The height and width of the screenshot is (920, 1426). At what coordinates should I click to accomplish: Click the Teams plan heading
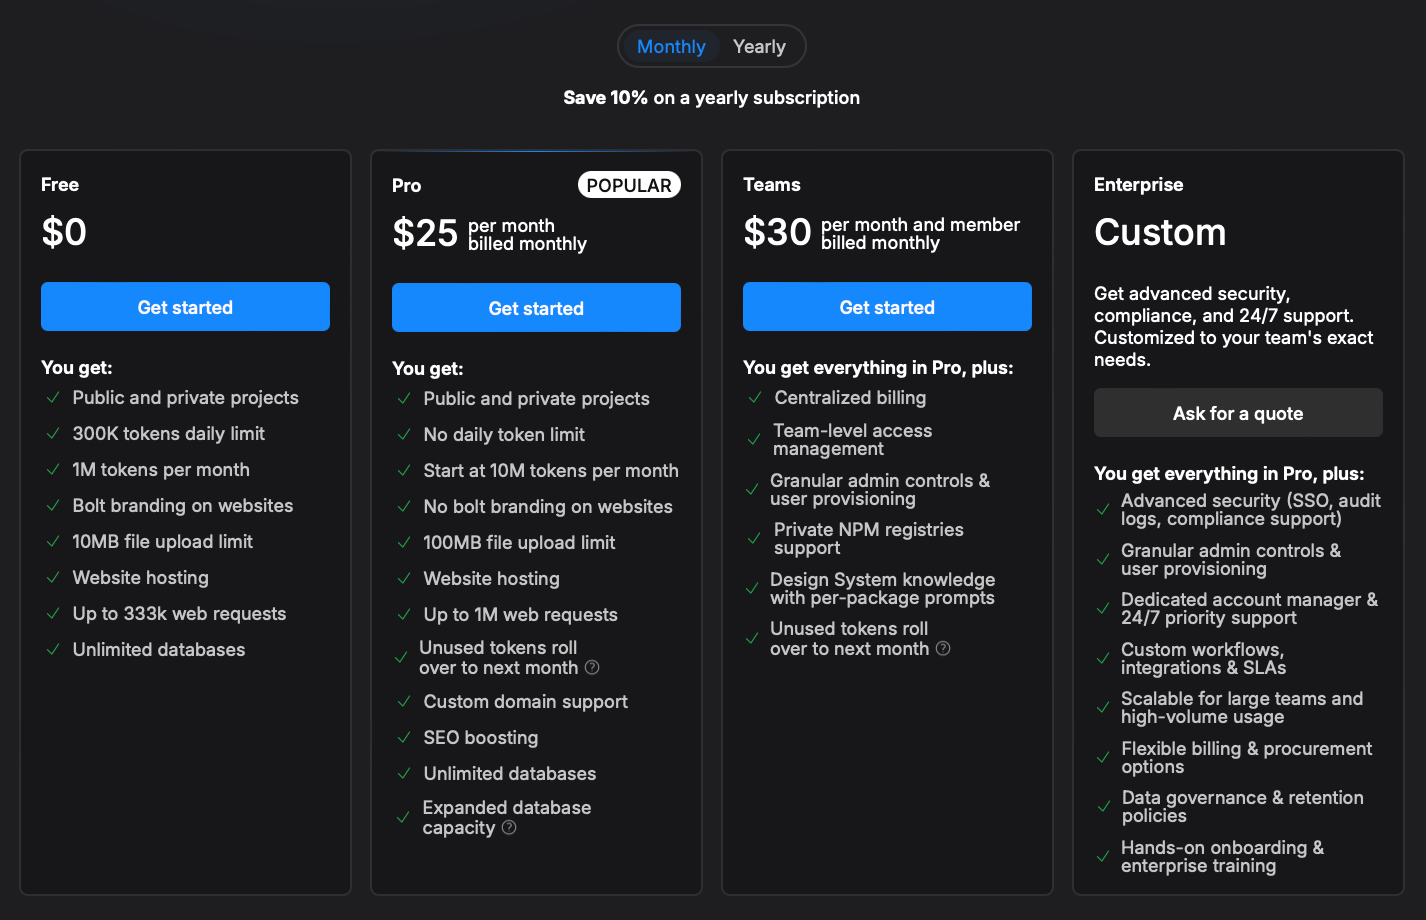pyautogui.click(x=771, y=185)
